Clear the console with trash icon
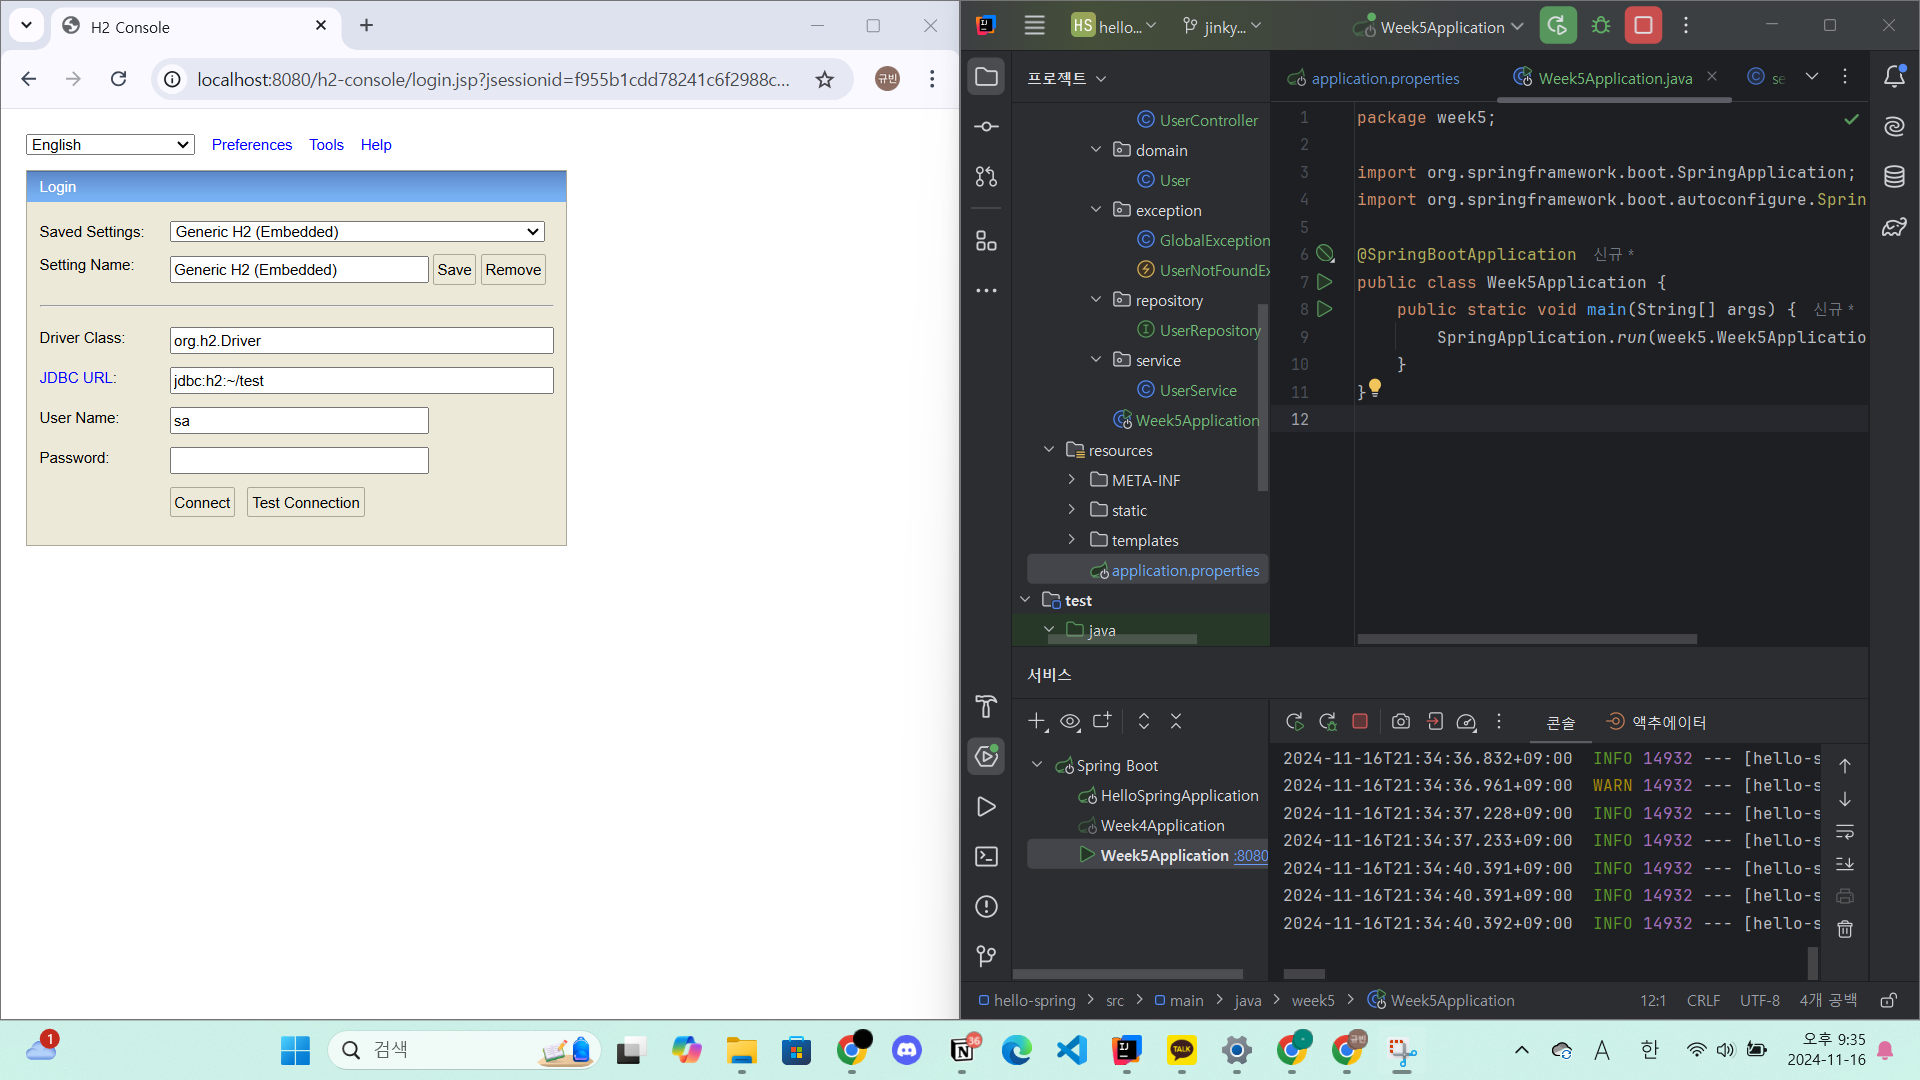The width and height of the screenshot is (1920, 1080). (x=1845, y=929)
